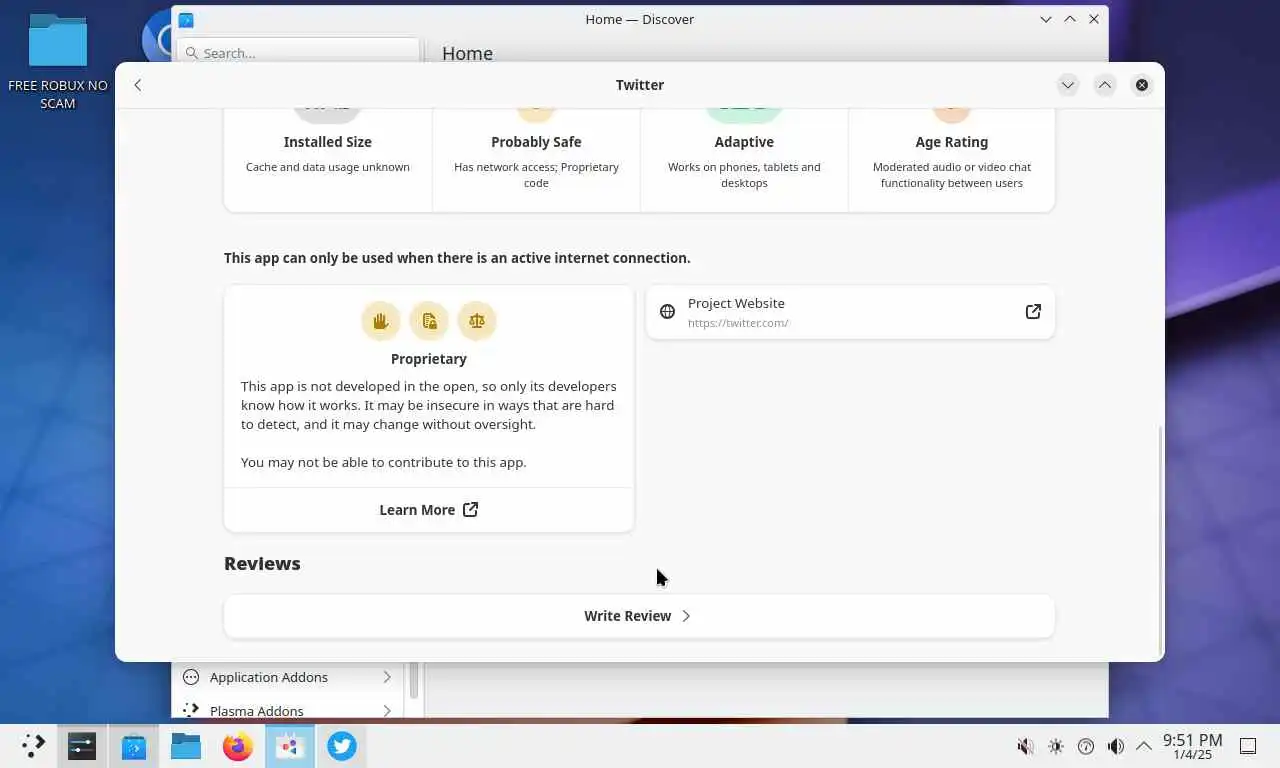1280x768 pixels.
Task: Click the Proprietary balance scale icon
Action: pyautogui.click(x=477, y=321)
